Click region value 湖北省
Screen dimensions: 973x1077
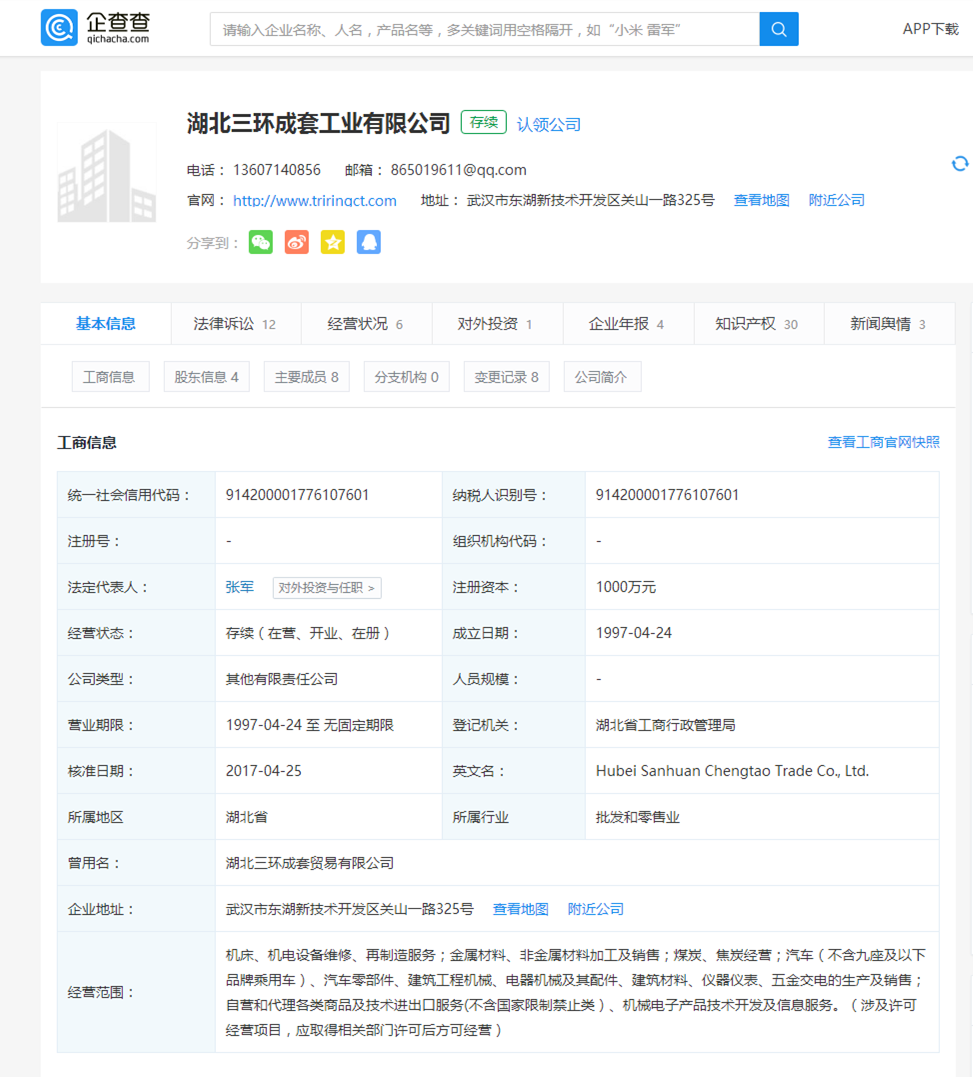(247, 817)
